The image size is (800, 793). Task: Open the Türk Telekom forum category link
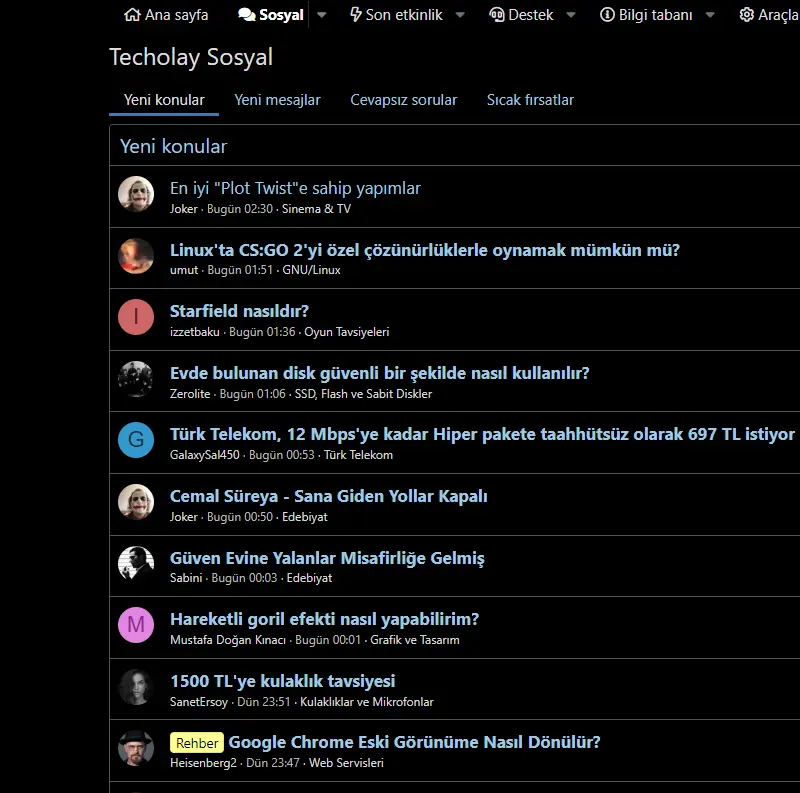tap(358, 455)
